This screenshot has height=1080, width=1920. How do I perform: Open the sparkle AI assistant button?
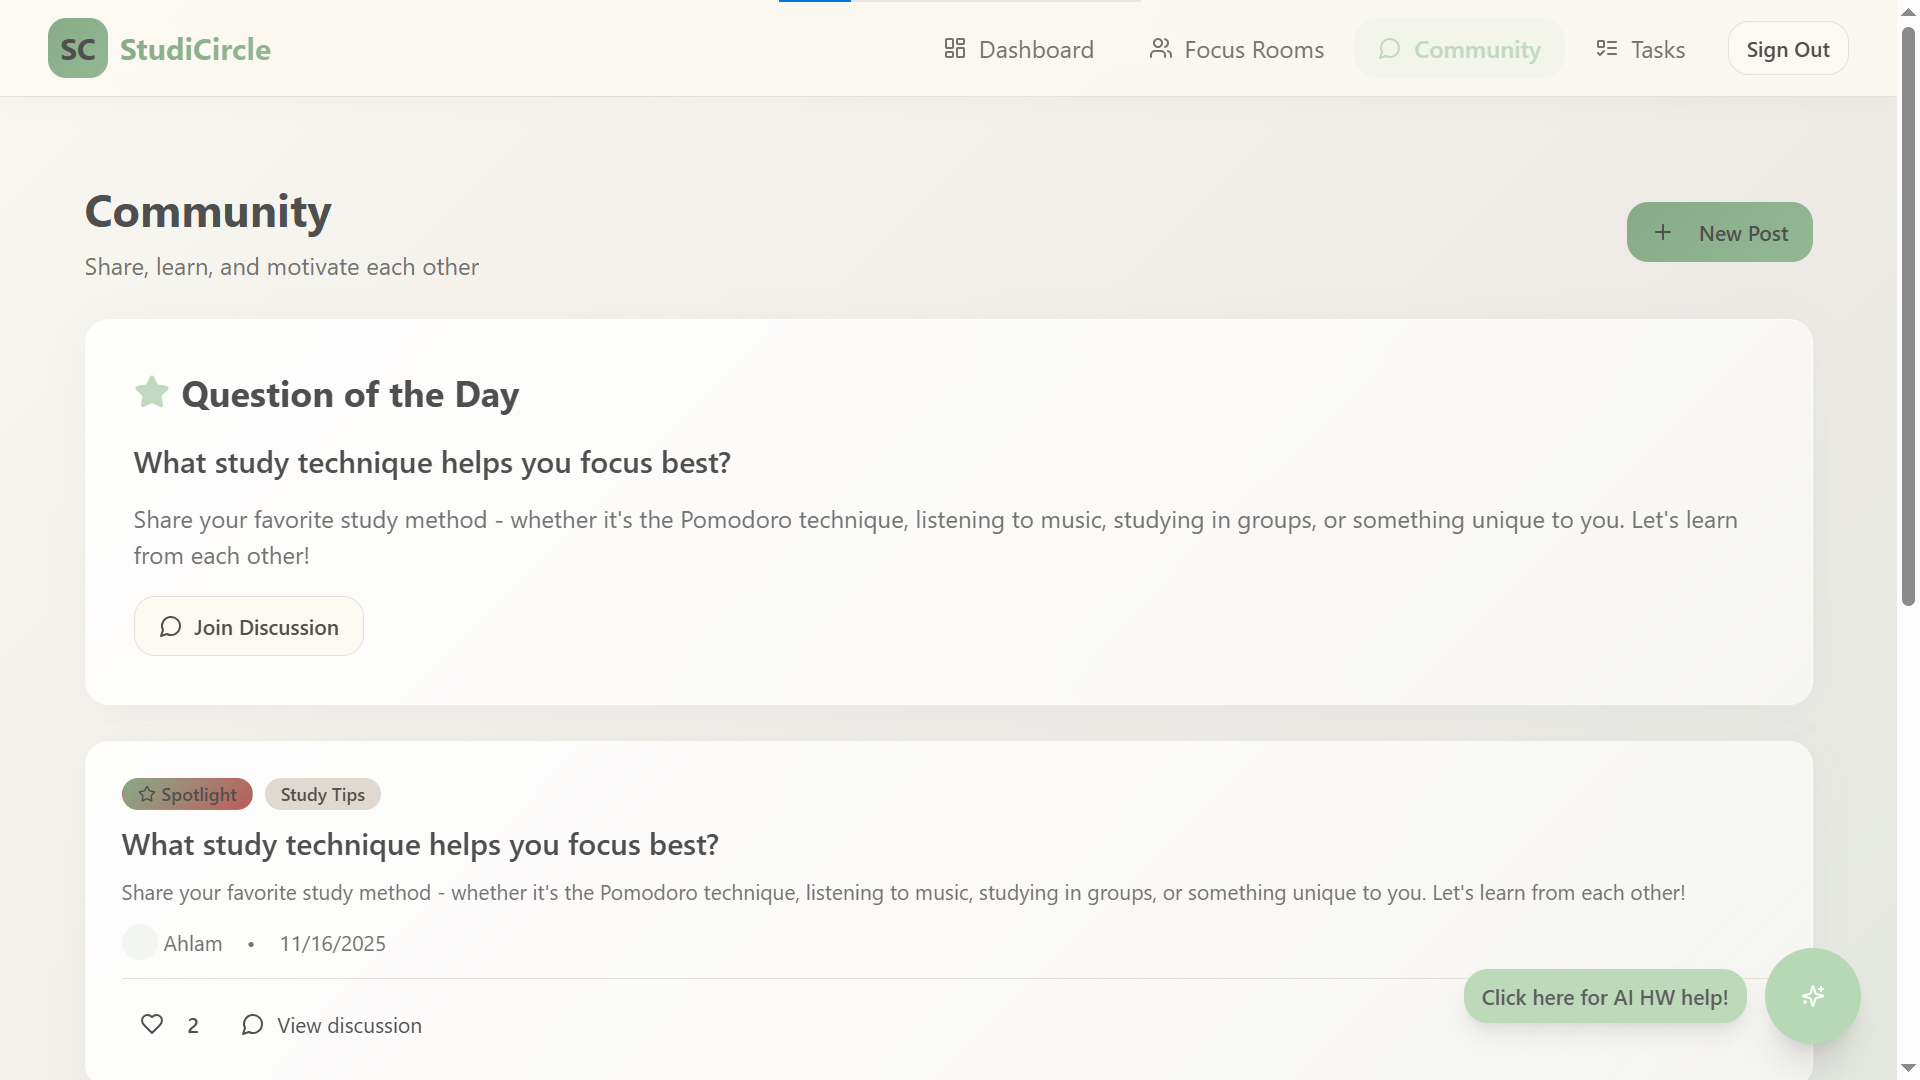pyautogui.click(x=1812, y=996)
